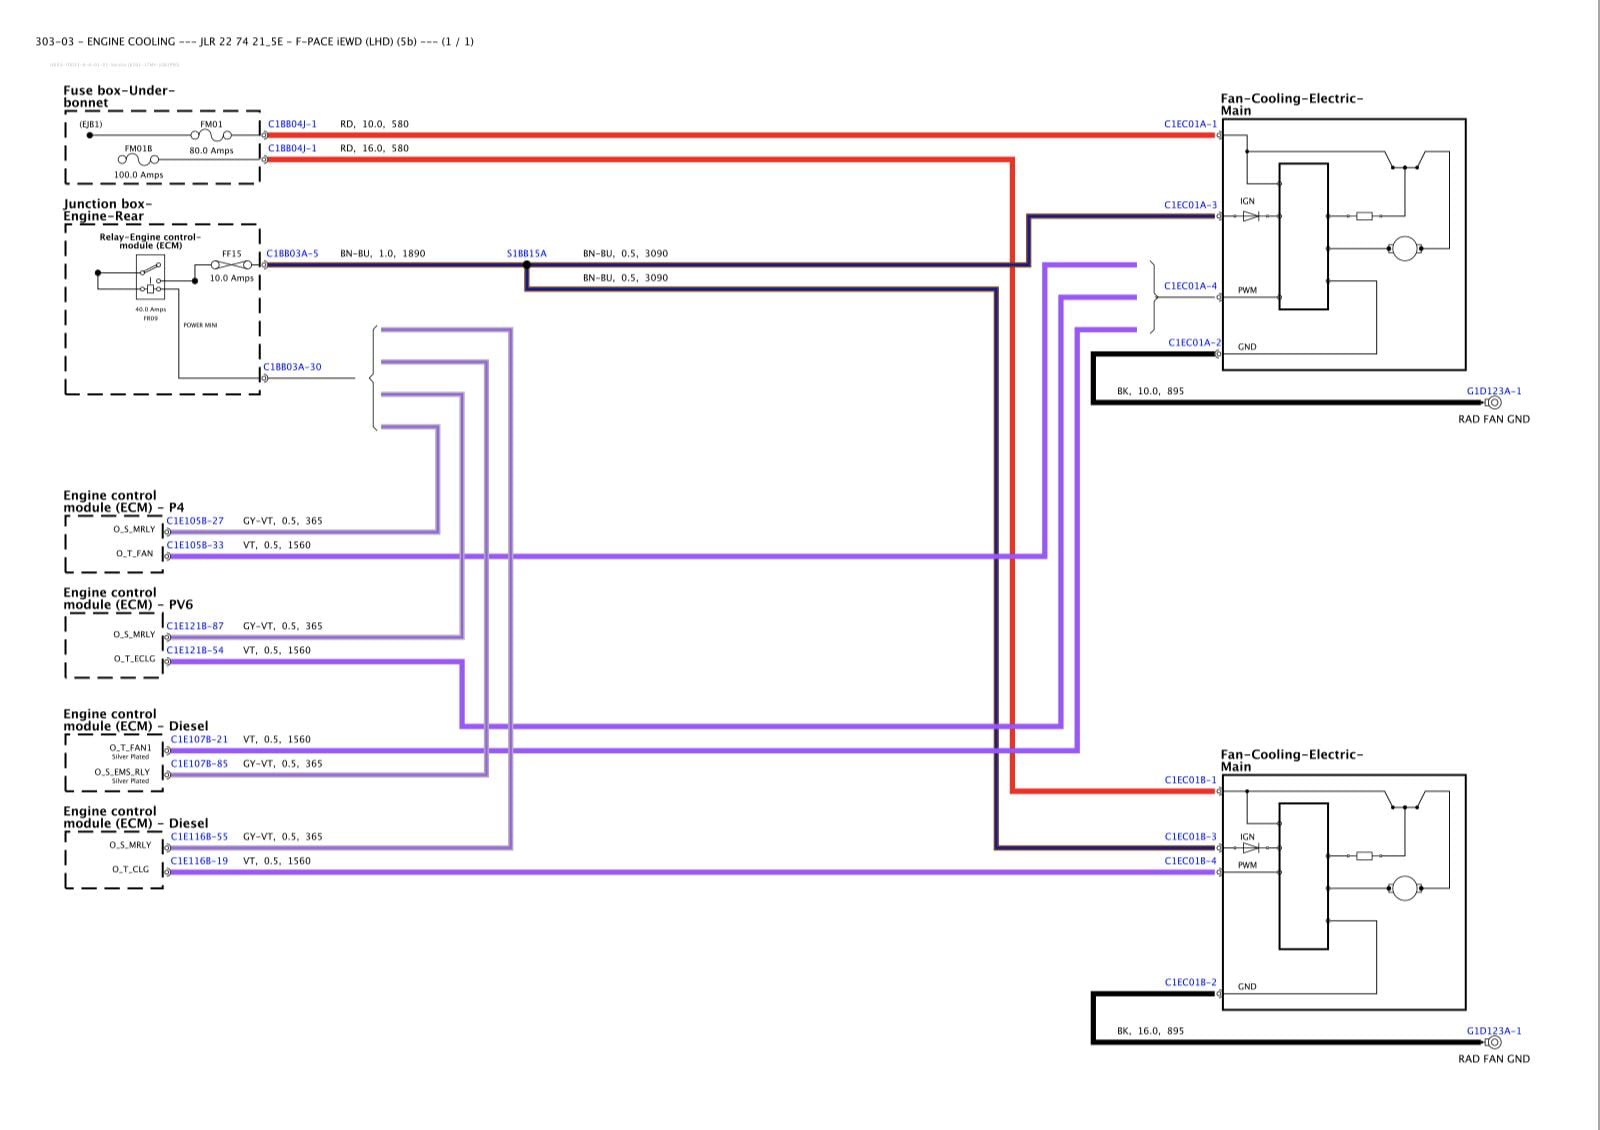Open connector link C1E107B-21
1600x1130 pixels.
(x=199, y=740)
